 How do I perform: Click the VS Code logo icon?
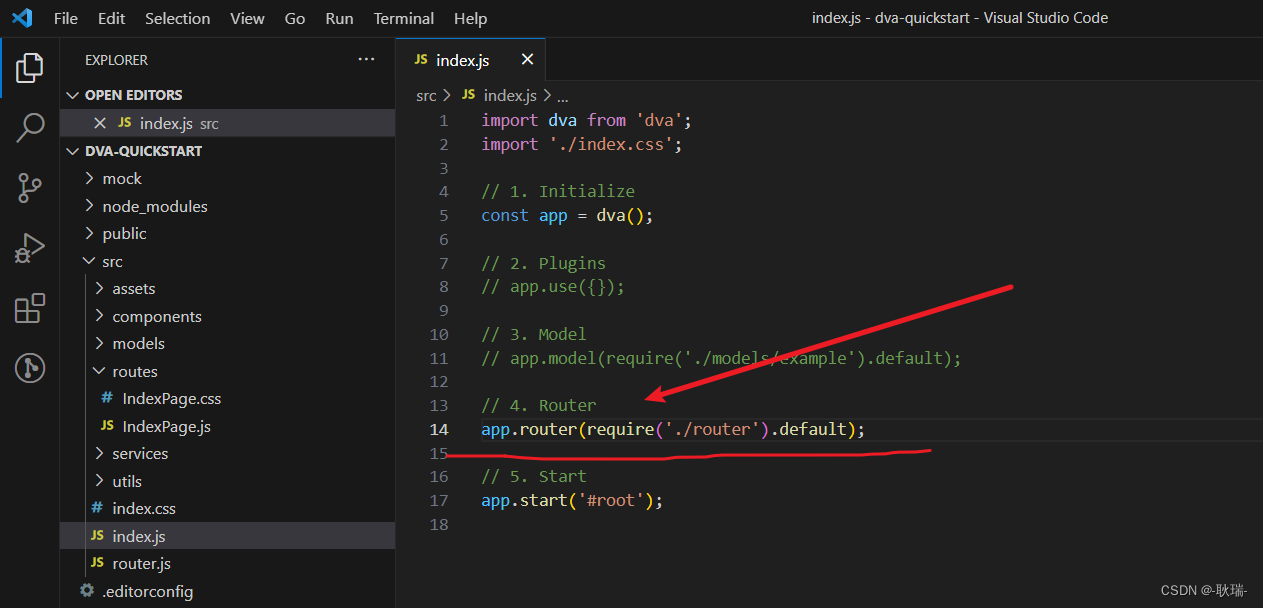pos(22,17)
